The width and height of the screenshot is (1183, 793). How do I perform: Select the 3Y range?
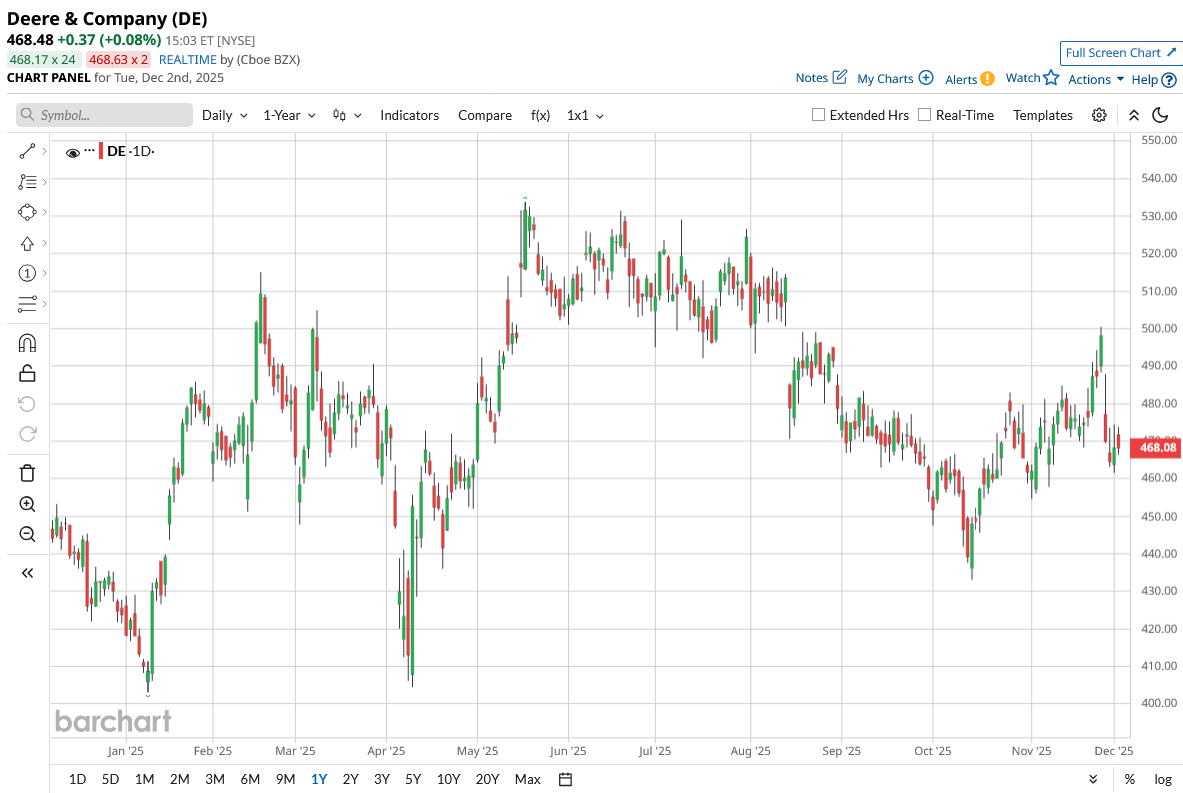click(382, 779)
